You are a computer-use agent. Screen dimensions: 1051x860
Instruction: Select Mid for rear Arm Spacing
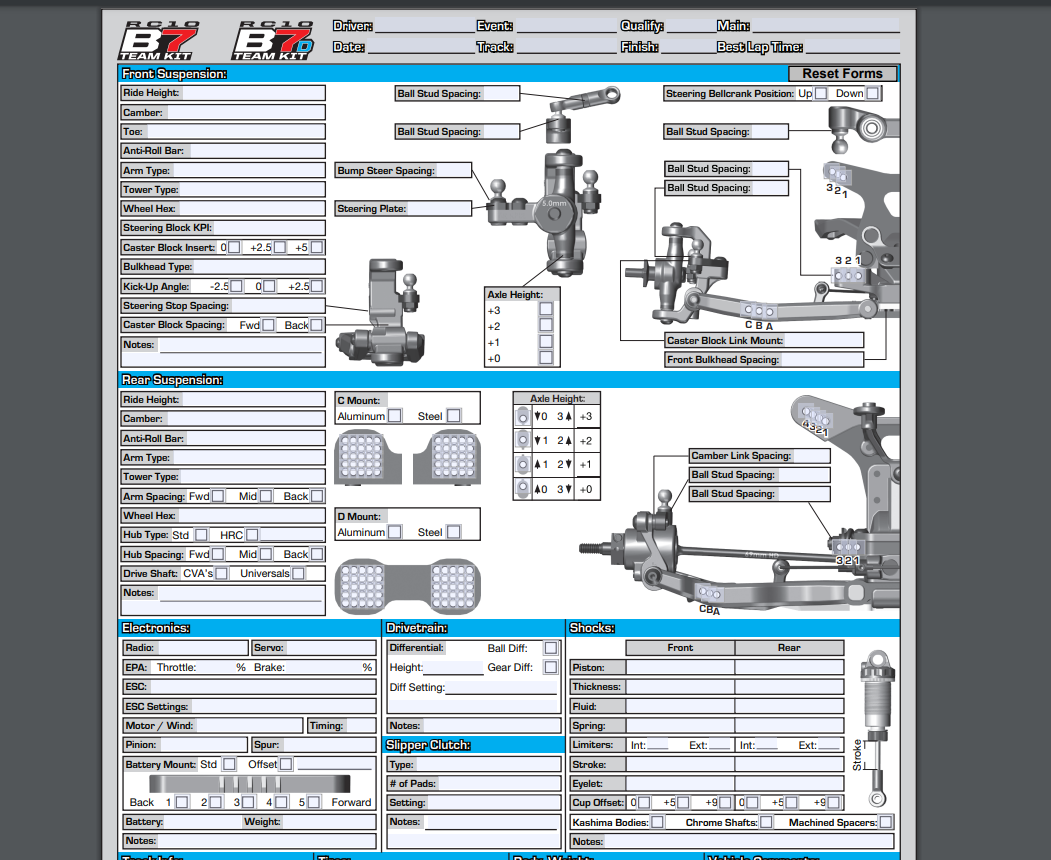coord(266,496)
